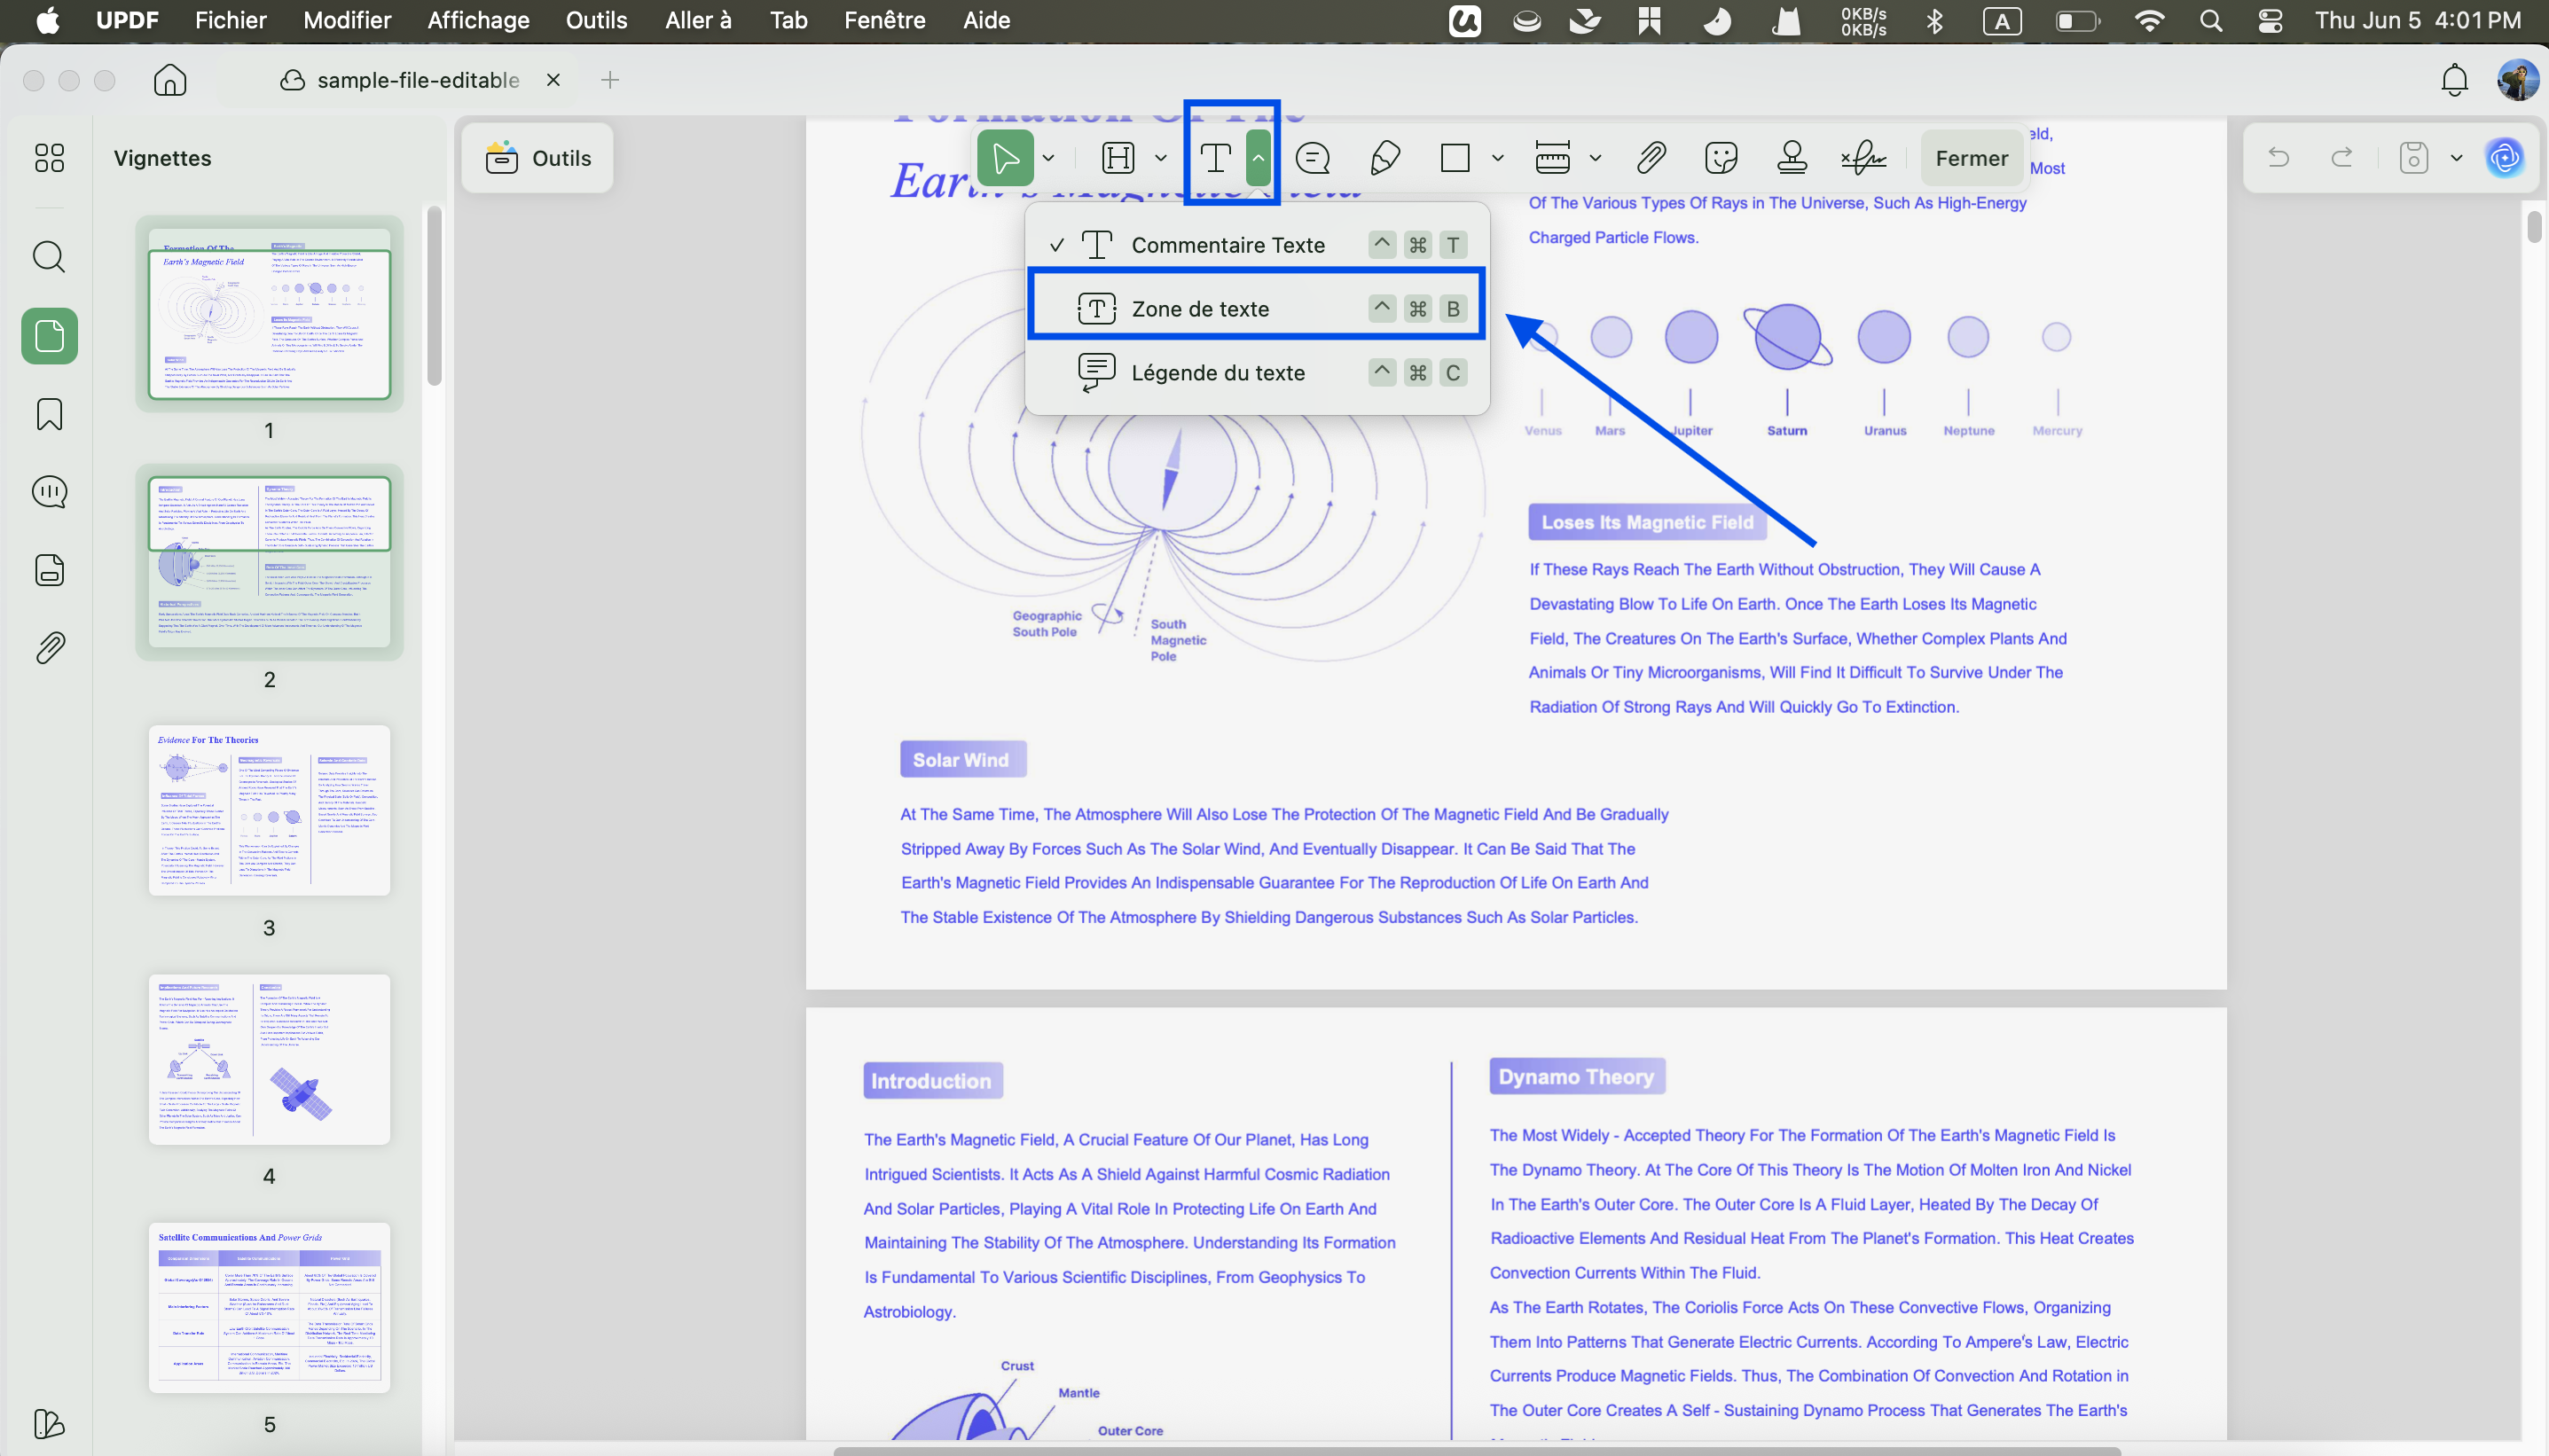Click the Outils button
The image size is (2549, 1456).
[538, 158]
